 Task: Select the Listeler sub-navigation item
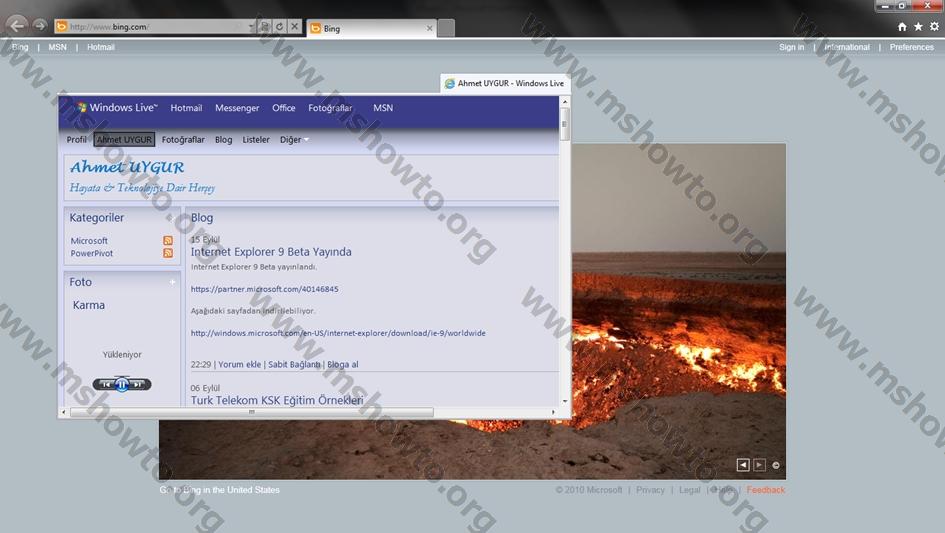tap(256, 139)
